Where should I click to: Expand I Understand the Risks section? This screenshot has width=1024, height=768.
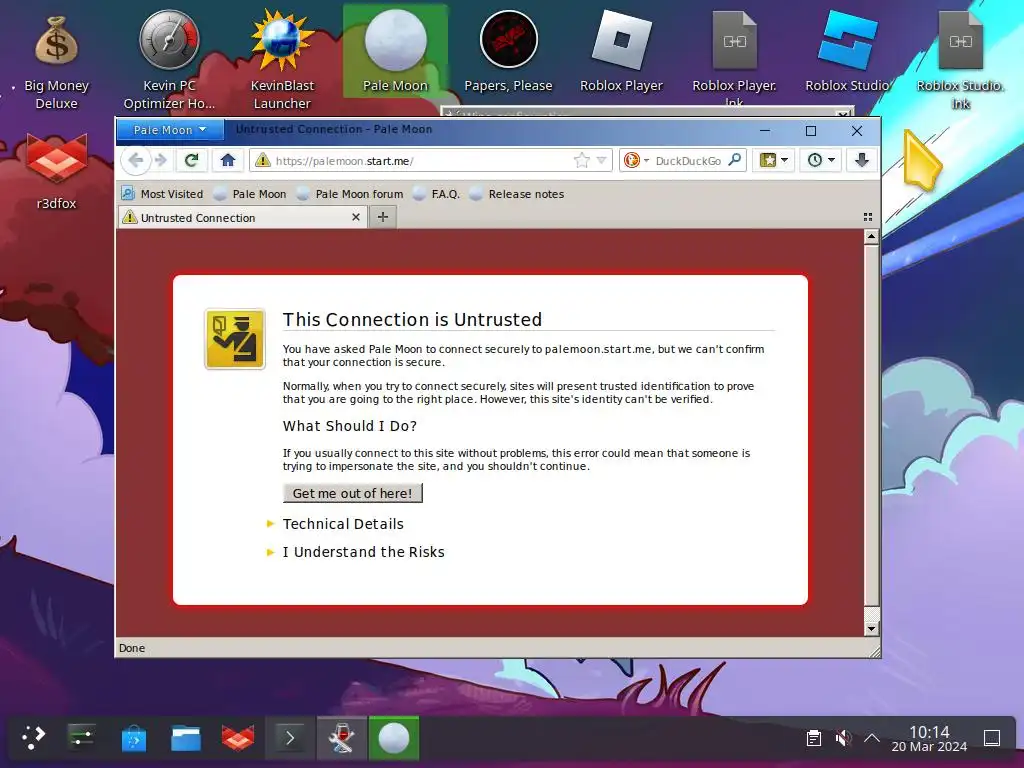pos(363,552)
